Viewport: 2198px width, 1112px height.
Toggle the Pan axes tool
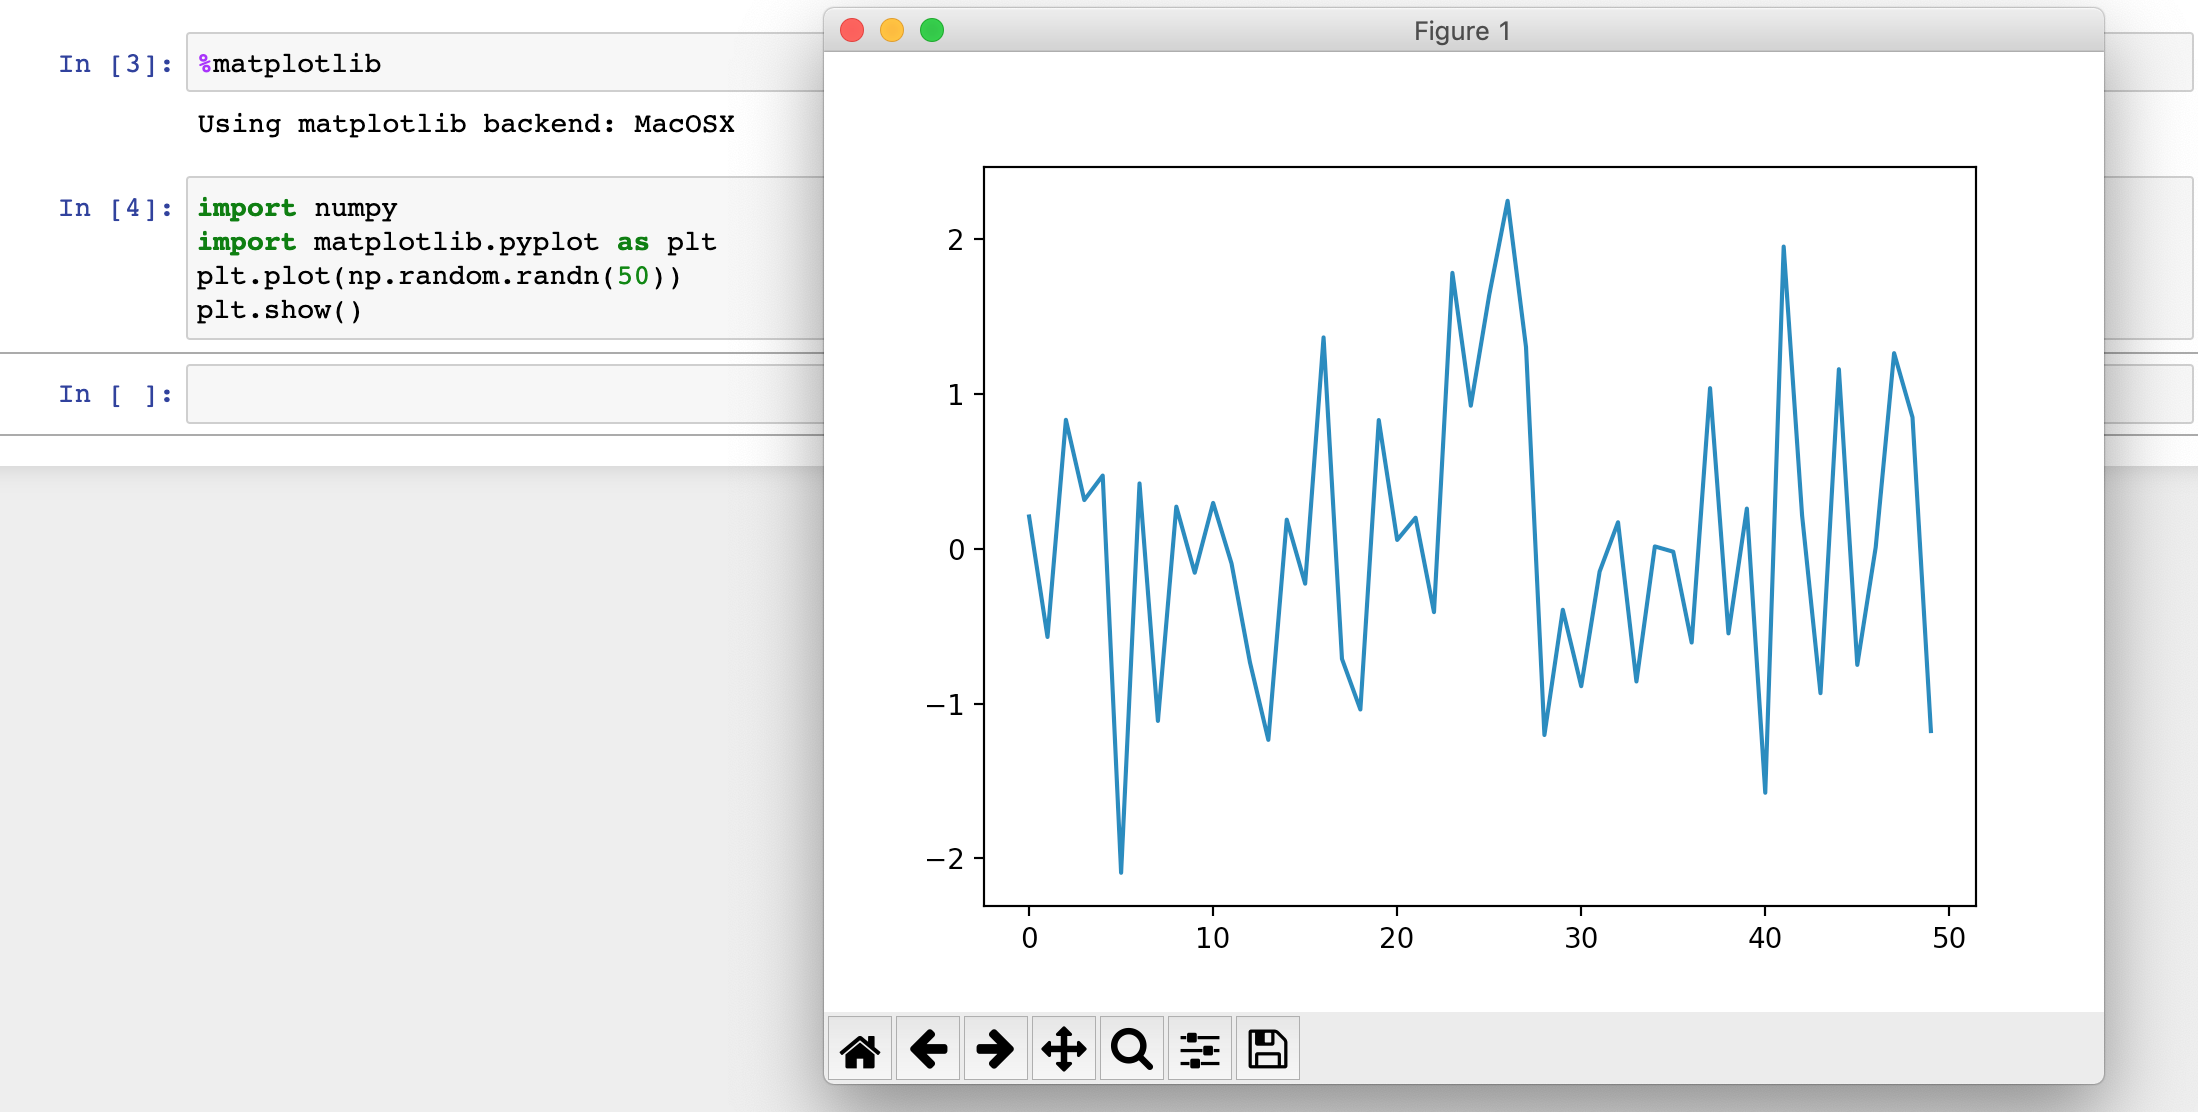tap(1064, 1049)
